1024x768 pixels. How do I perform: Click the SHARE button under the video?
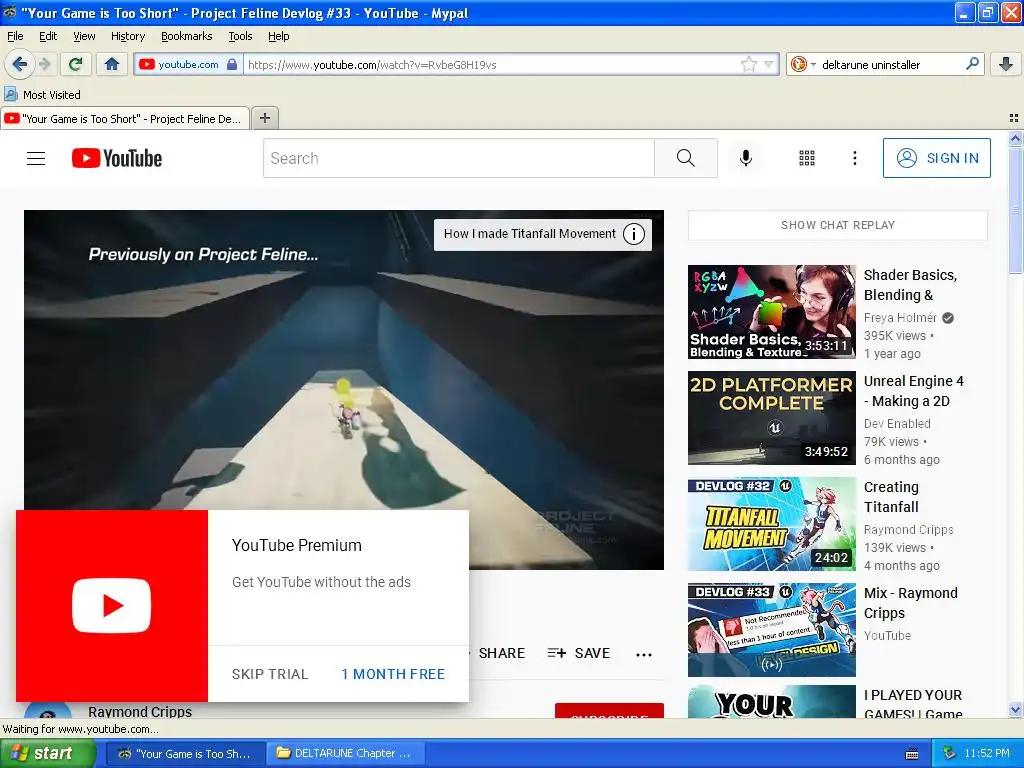(502, 653)
